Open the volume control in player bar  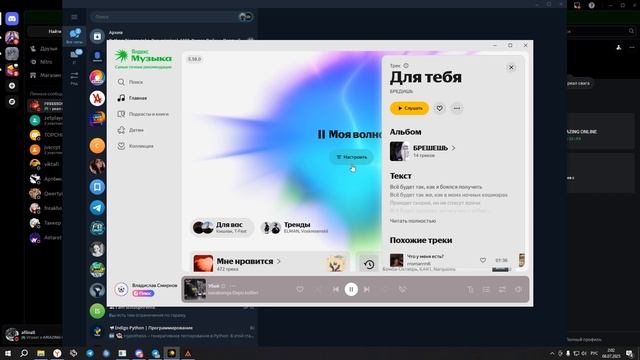coord(518,289)
